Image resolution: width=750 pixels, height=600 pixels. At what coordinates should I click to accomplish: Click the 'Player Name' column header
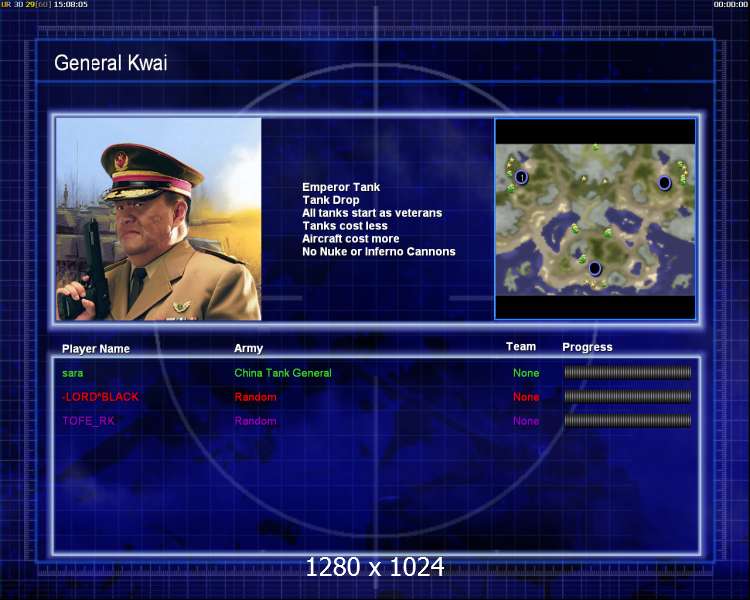pyautogui.click(x=96, y=349)
